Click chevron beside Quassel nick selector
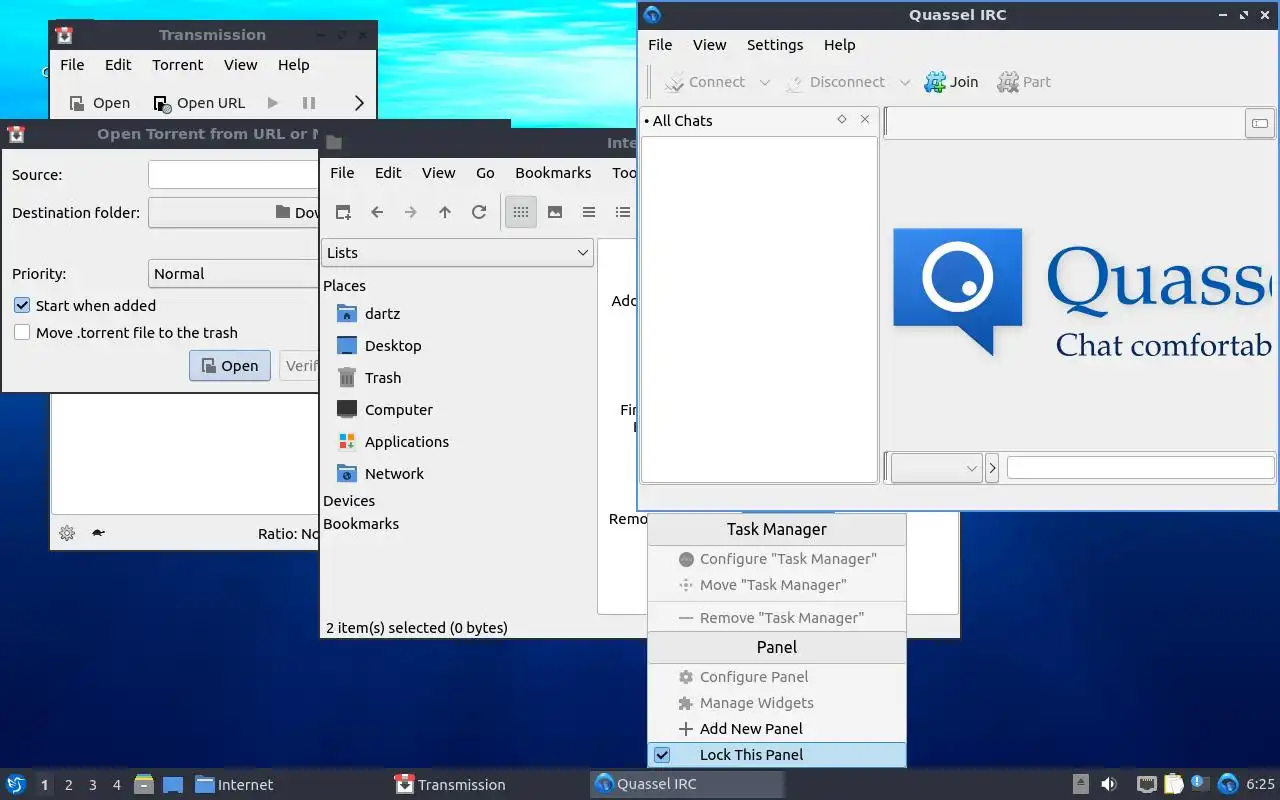The height and width of the screenshot is (800, 1280). pos(992,468)
